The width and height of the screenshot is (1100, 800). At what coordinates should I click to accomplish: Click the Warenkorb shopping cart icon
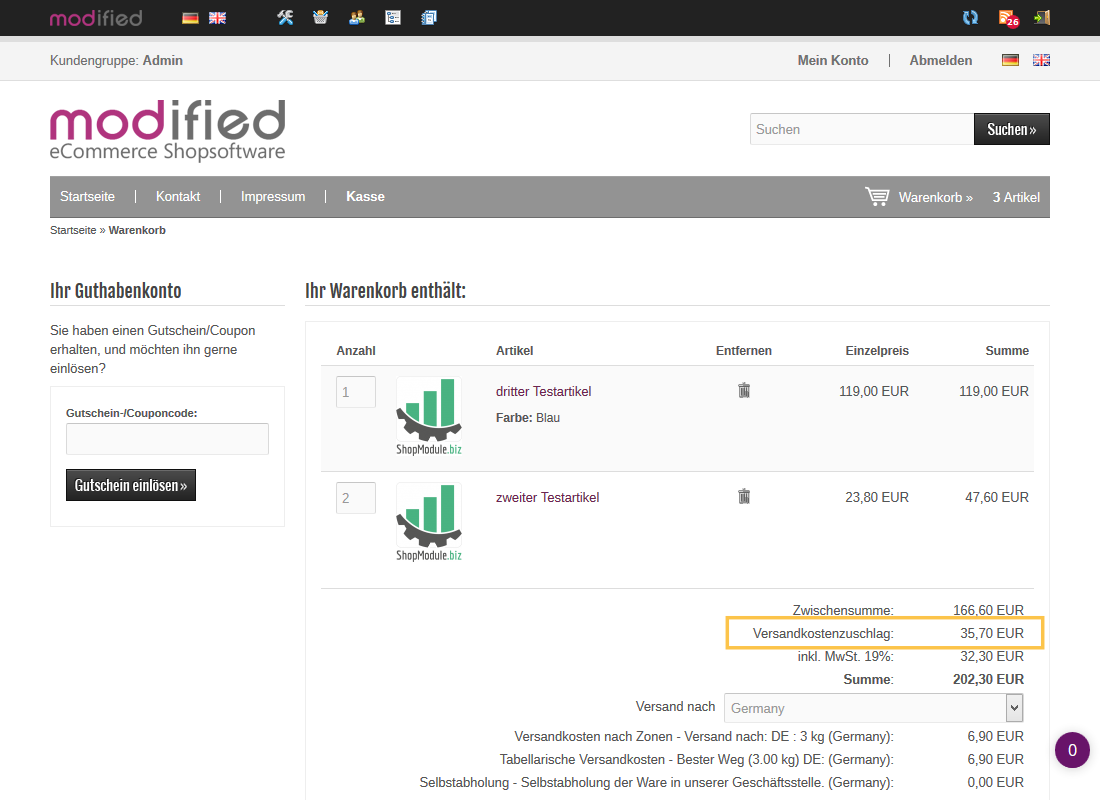point(877,197)
